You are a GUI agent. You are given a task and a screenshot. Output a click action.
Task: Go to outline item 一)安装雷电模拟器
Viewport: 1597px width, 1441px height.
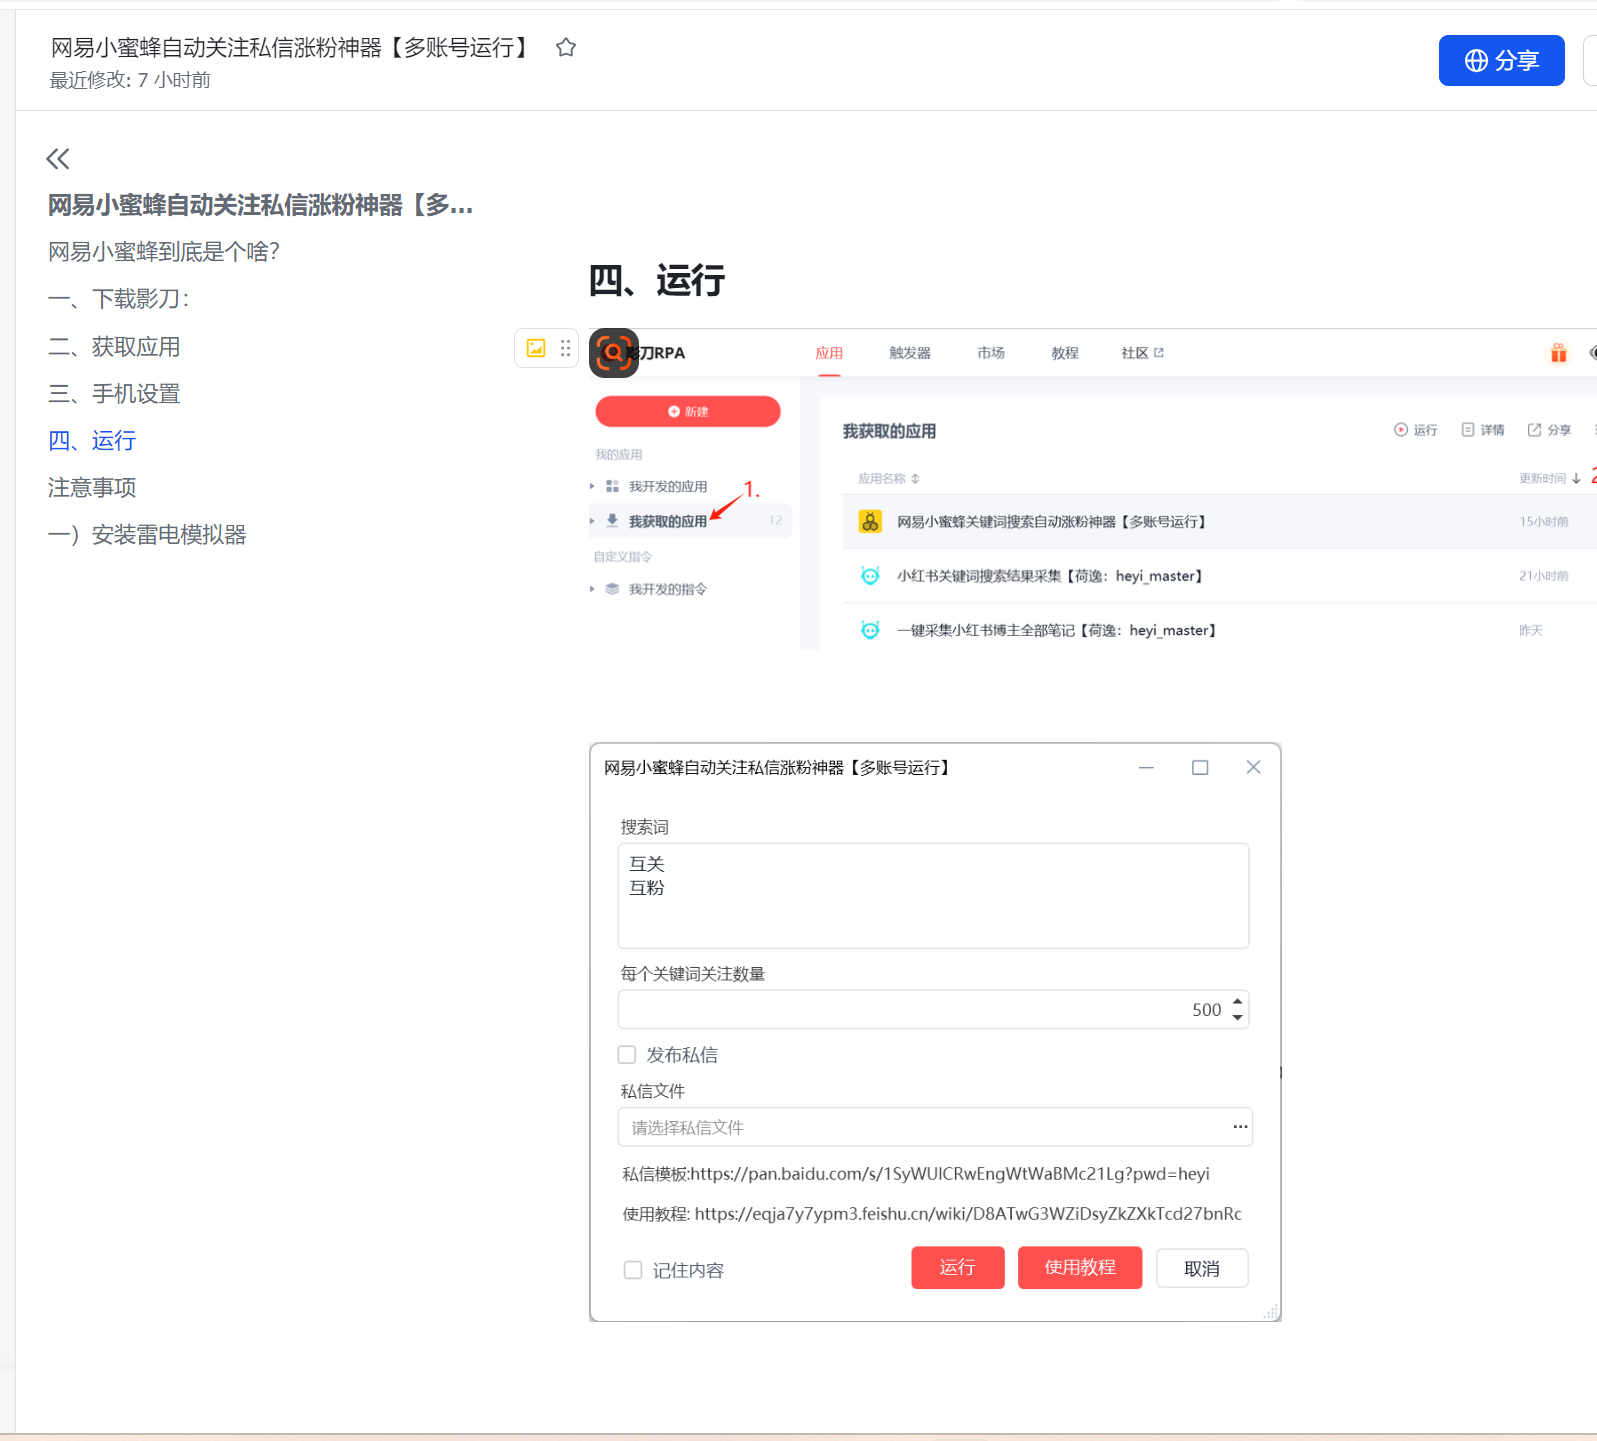[x=147, y=535]
